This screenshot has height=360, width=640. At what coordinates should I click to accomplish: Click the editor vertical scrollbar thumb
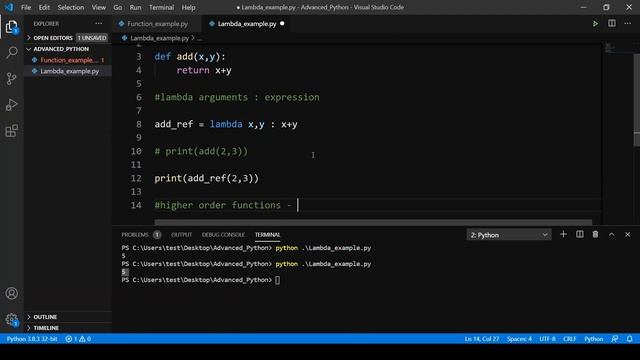tap(636, 100)
